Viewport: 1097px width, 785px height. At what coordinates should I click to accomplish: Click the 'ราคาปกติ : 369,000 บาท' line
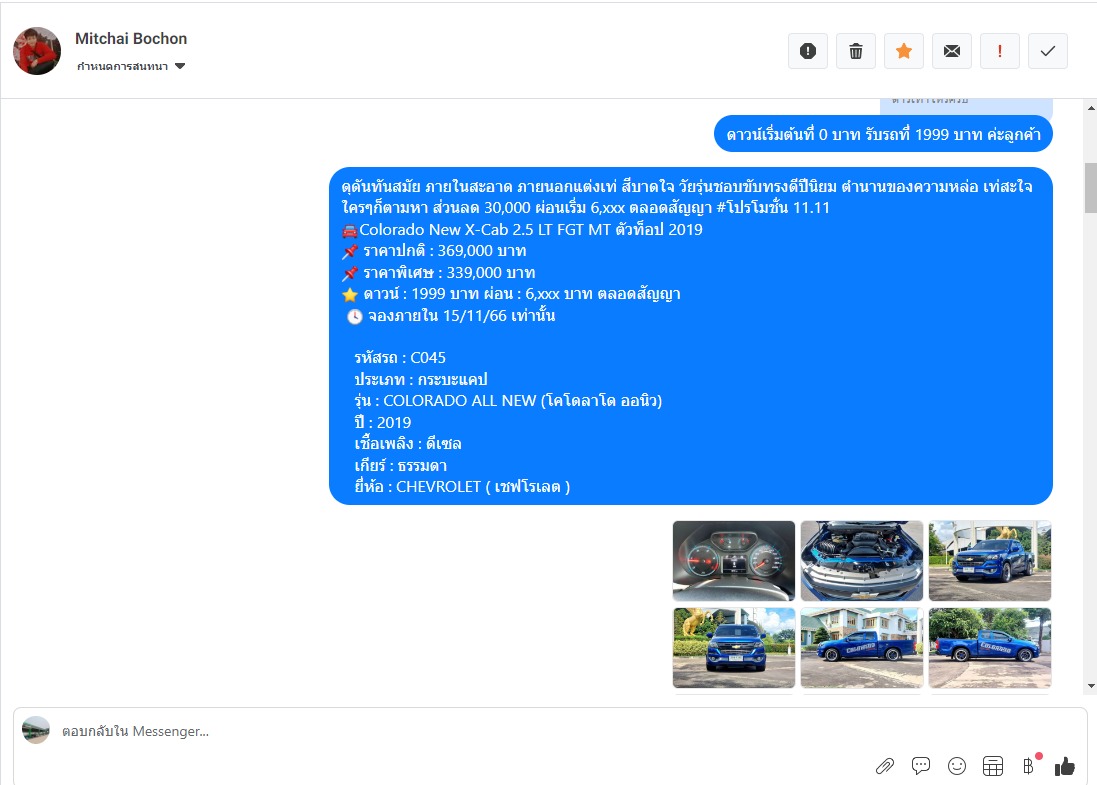pos(434,250)
